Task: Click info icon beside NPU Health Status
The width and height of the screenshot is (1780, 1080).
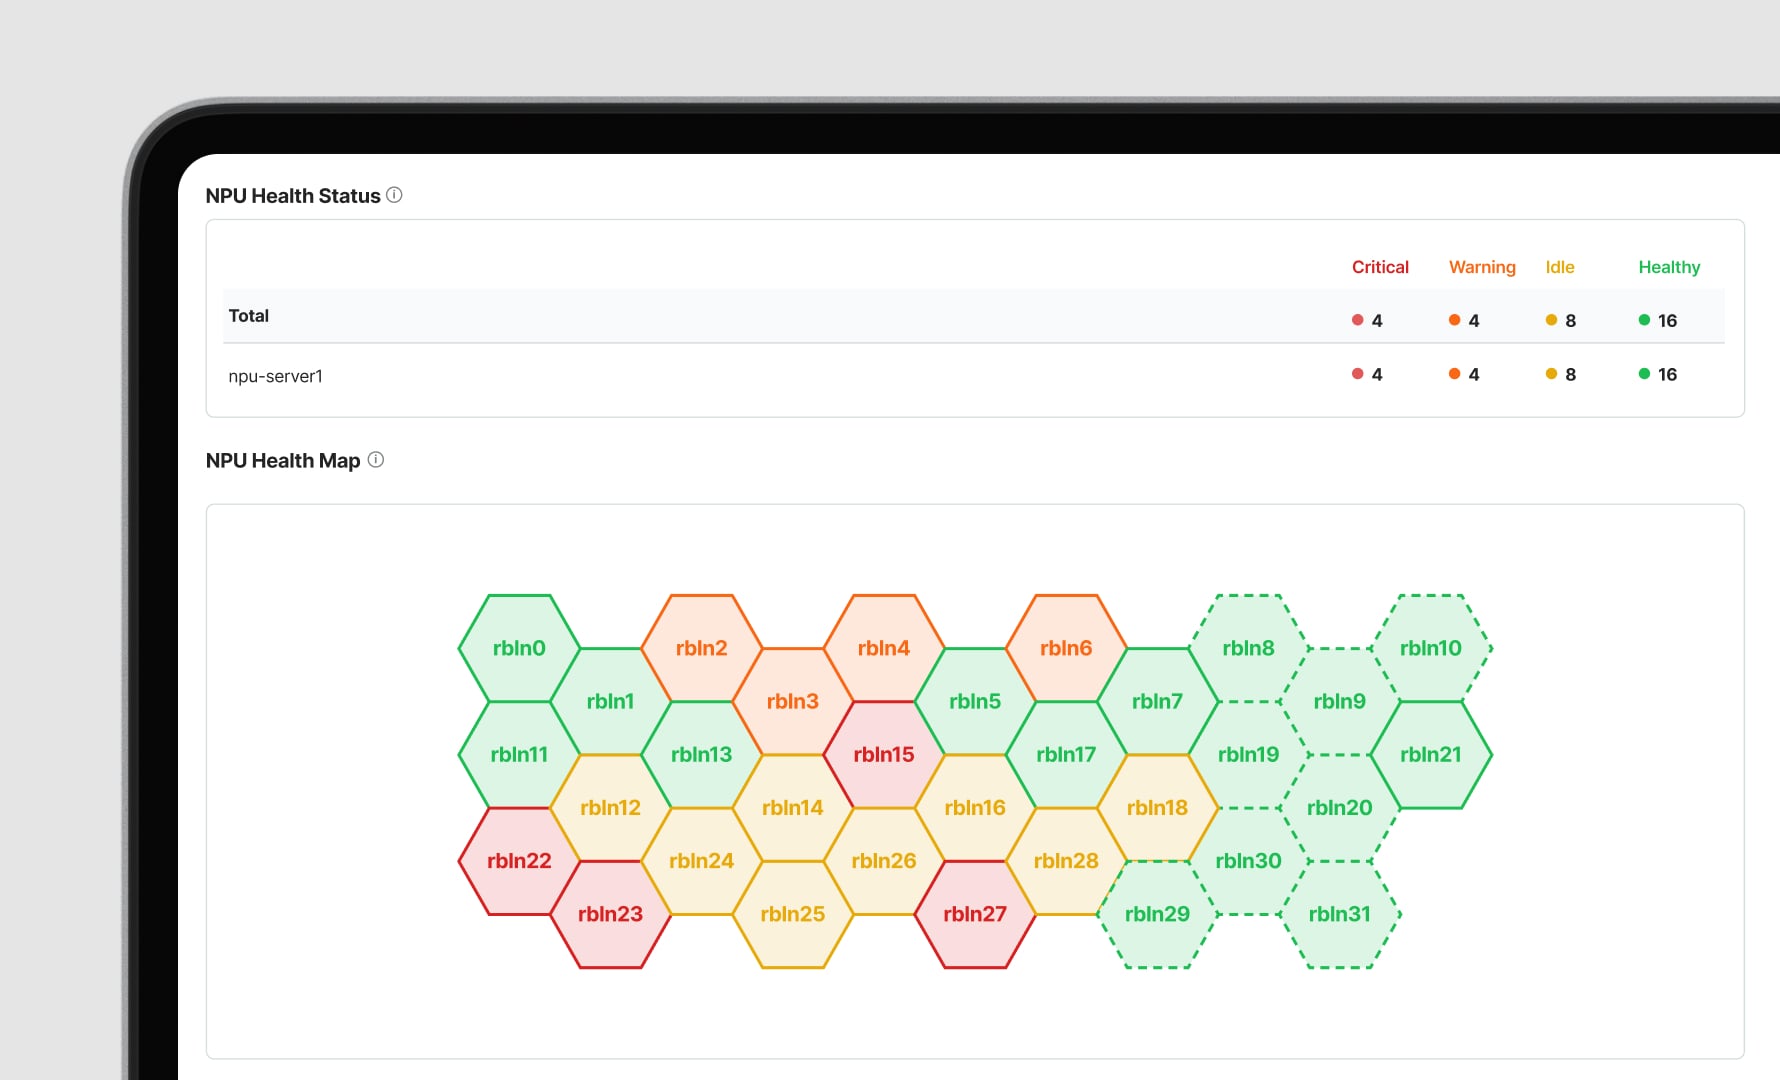Action: coord(394,195)
